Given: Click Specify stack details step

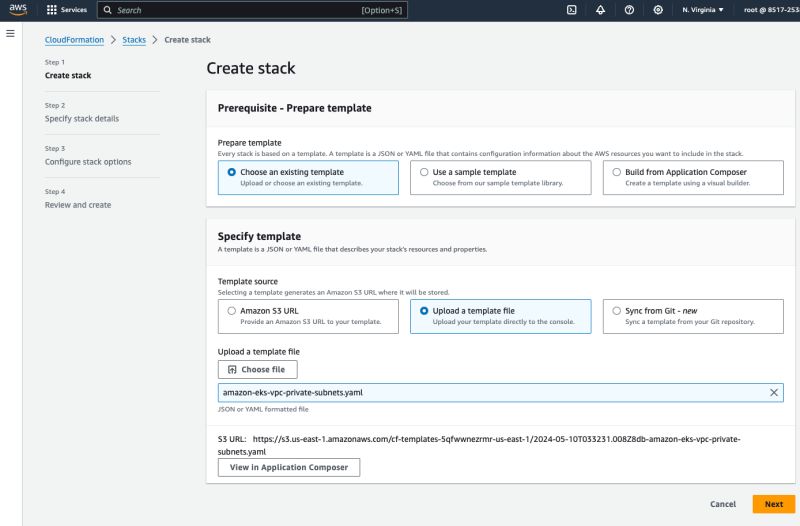Looking at the screenshot, I should click(82, 118).
